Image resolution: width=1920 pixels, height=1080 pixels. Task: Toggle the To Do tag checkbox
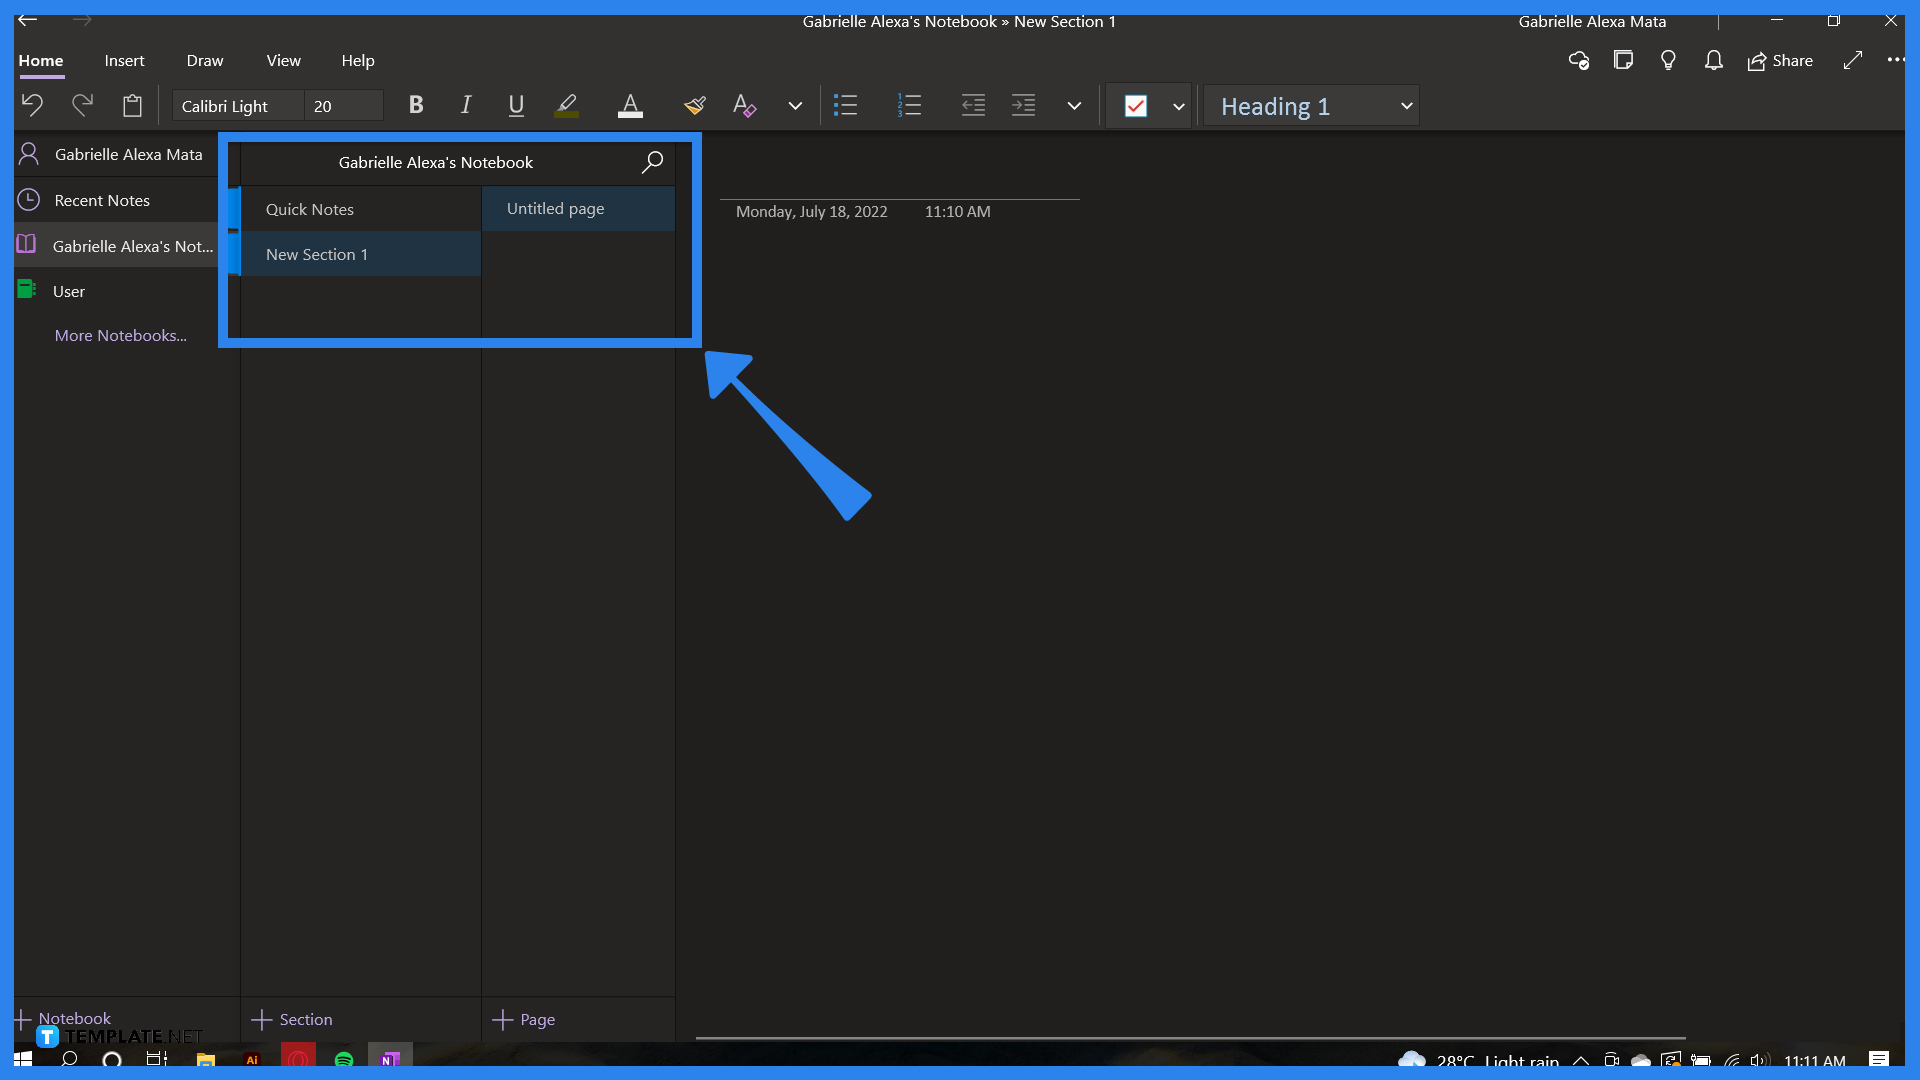[x=1136, y=105]
